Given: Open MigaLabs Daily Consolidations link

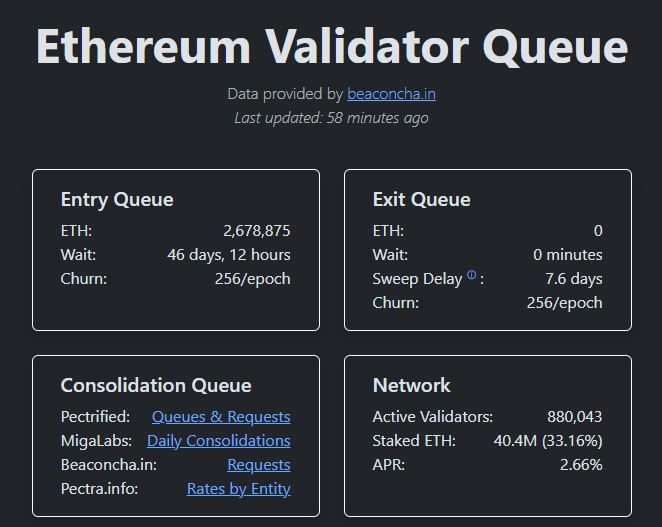Looking at the screenshot, I should (219, 441).
